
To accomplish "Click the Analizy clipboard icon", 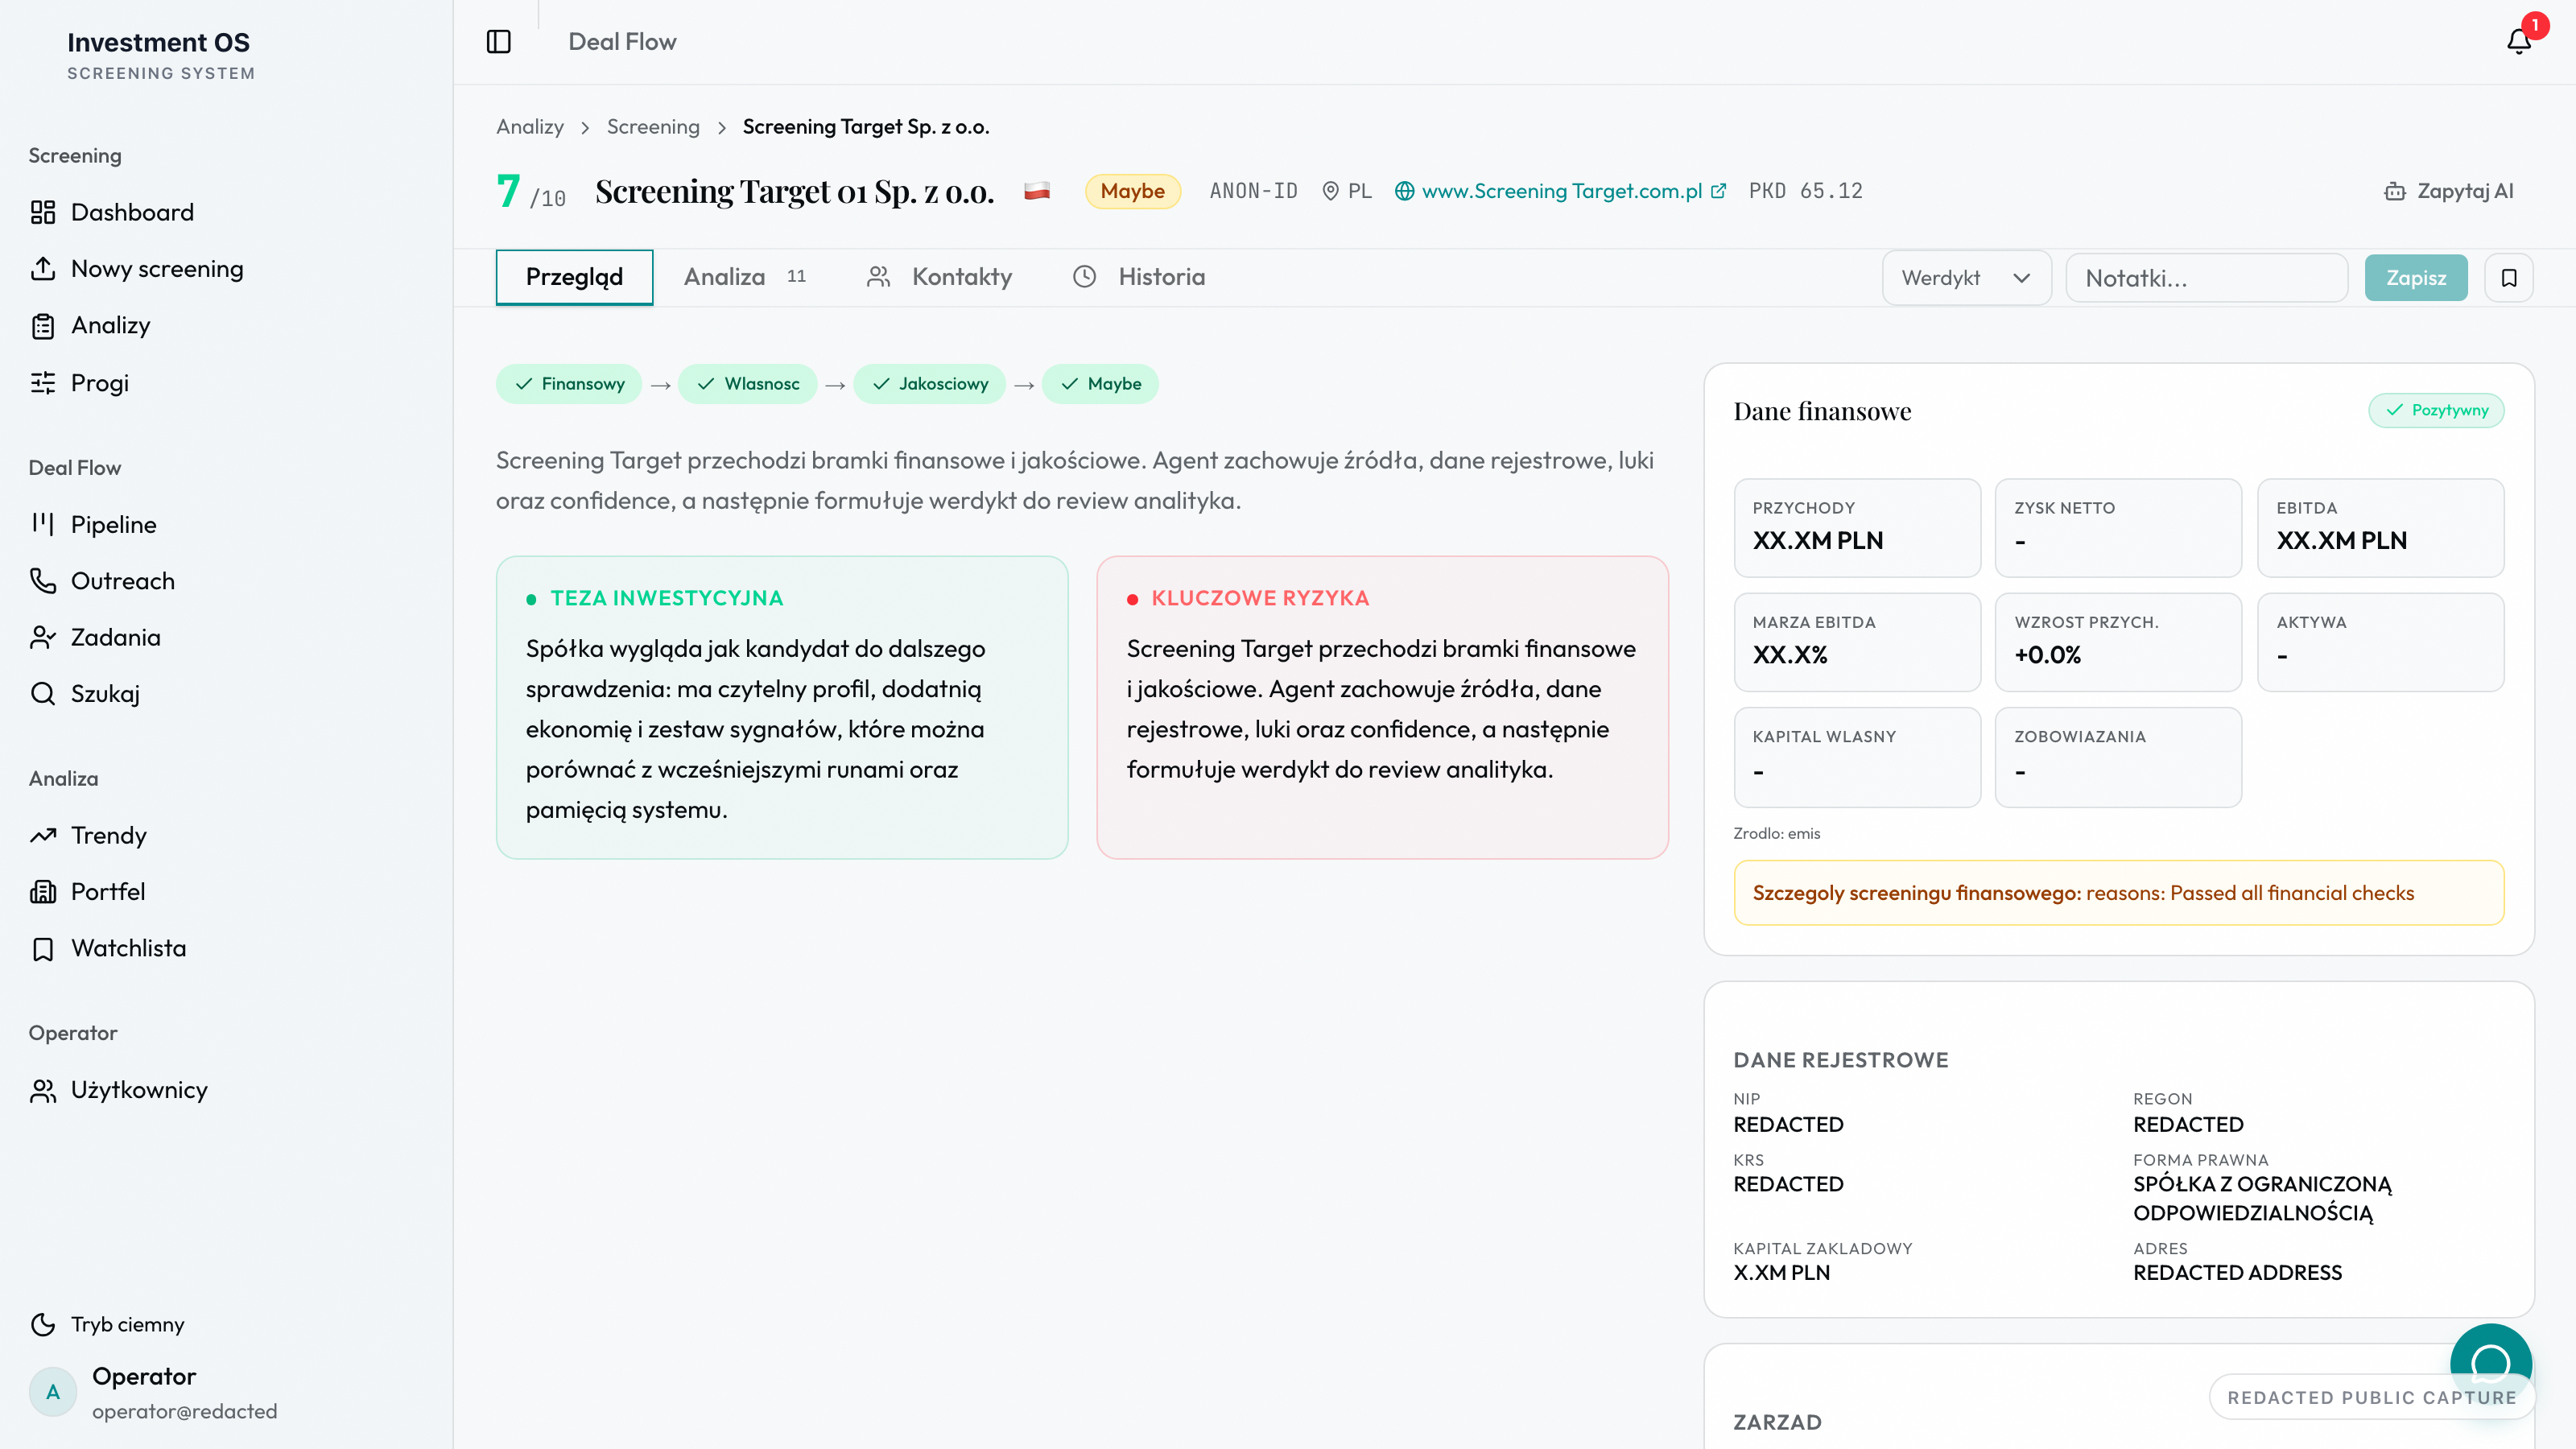I will [42, 326].
